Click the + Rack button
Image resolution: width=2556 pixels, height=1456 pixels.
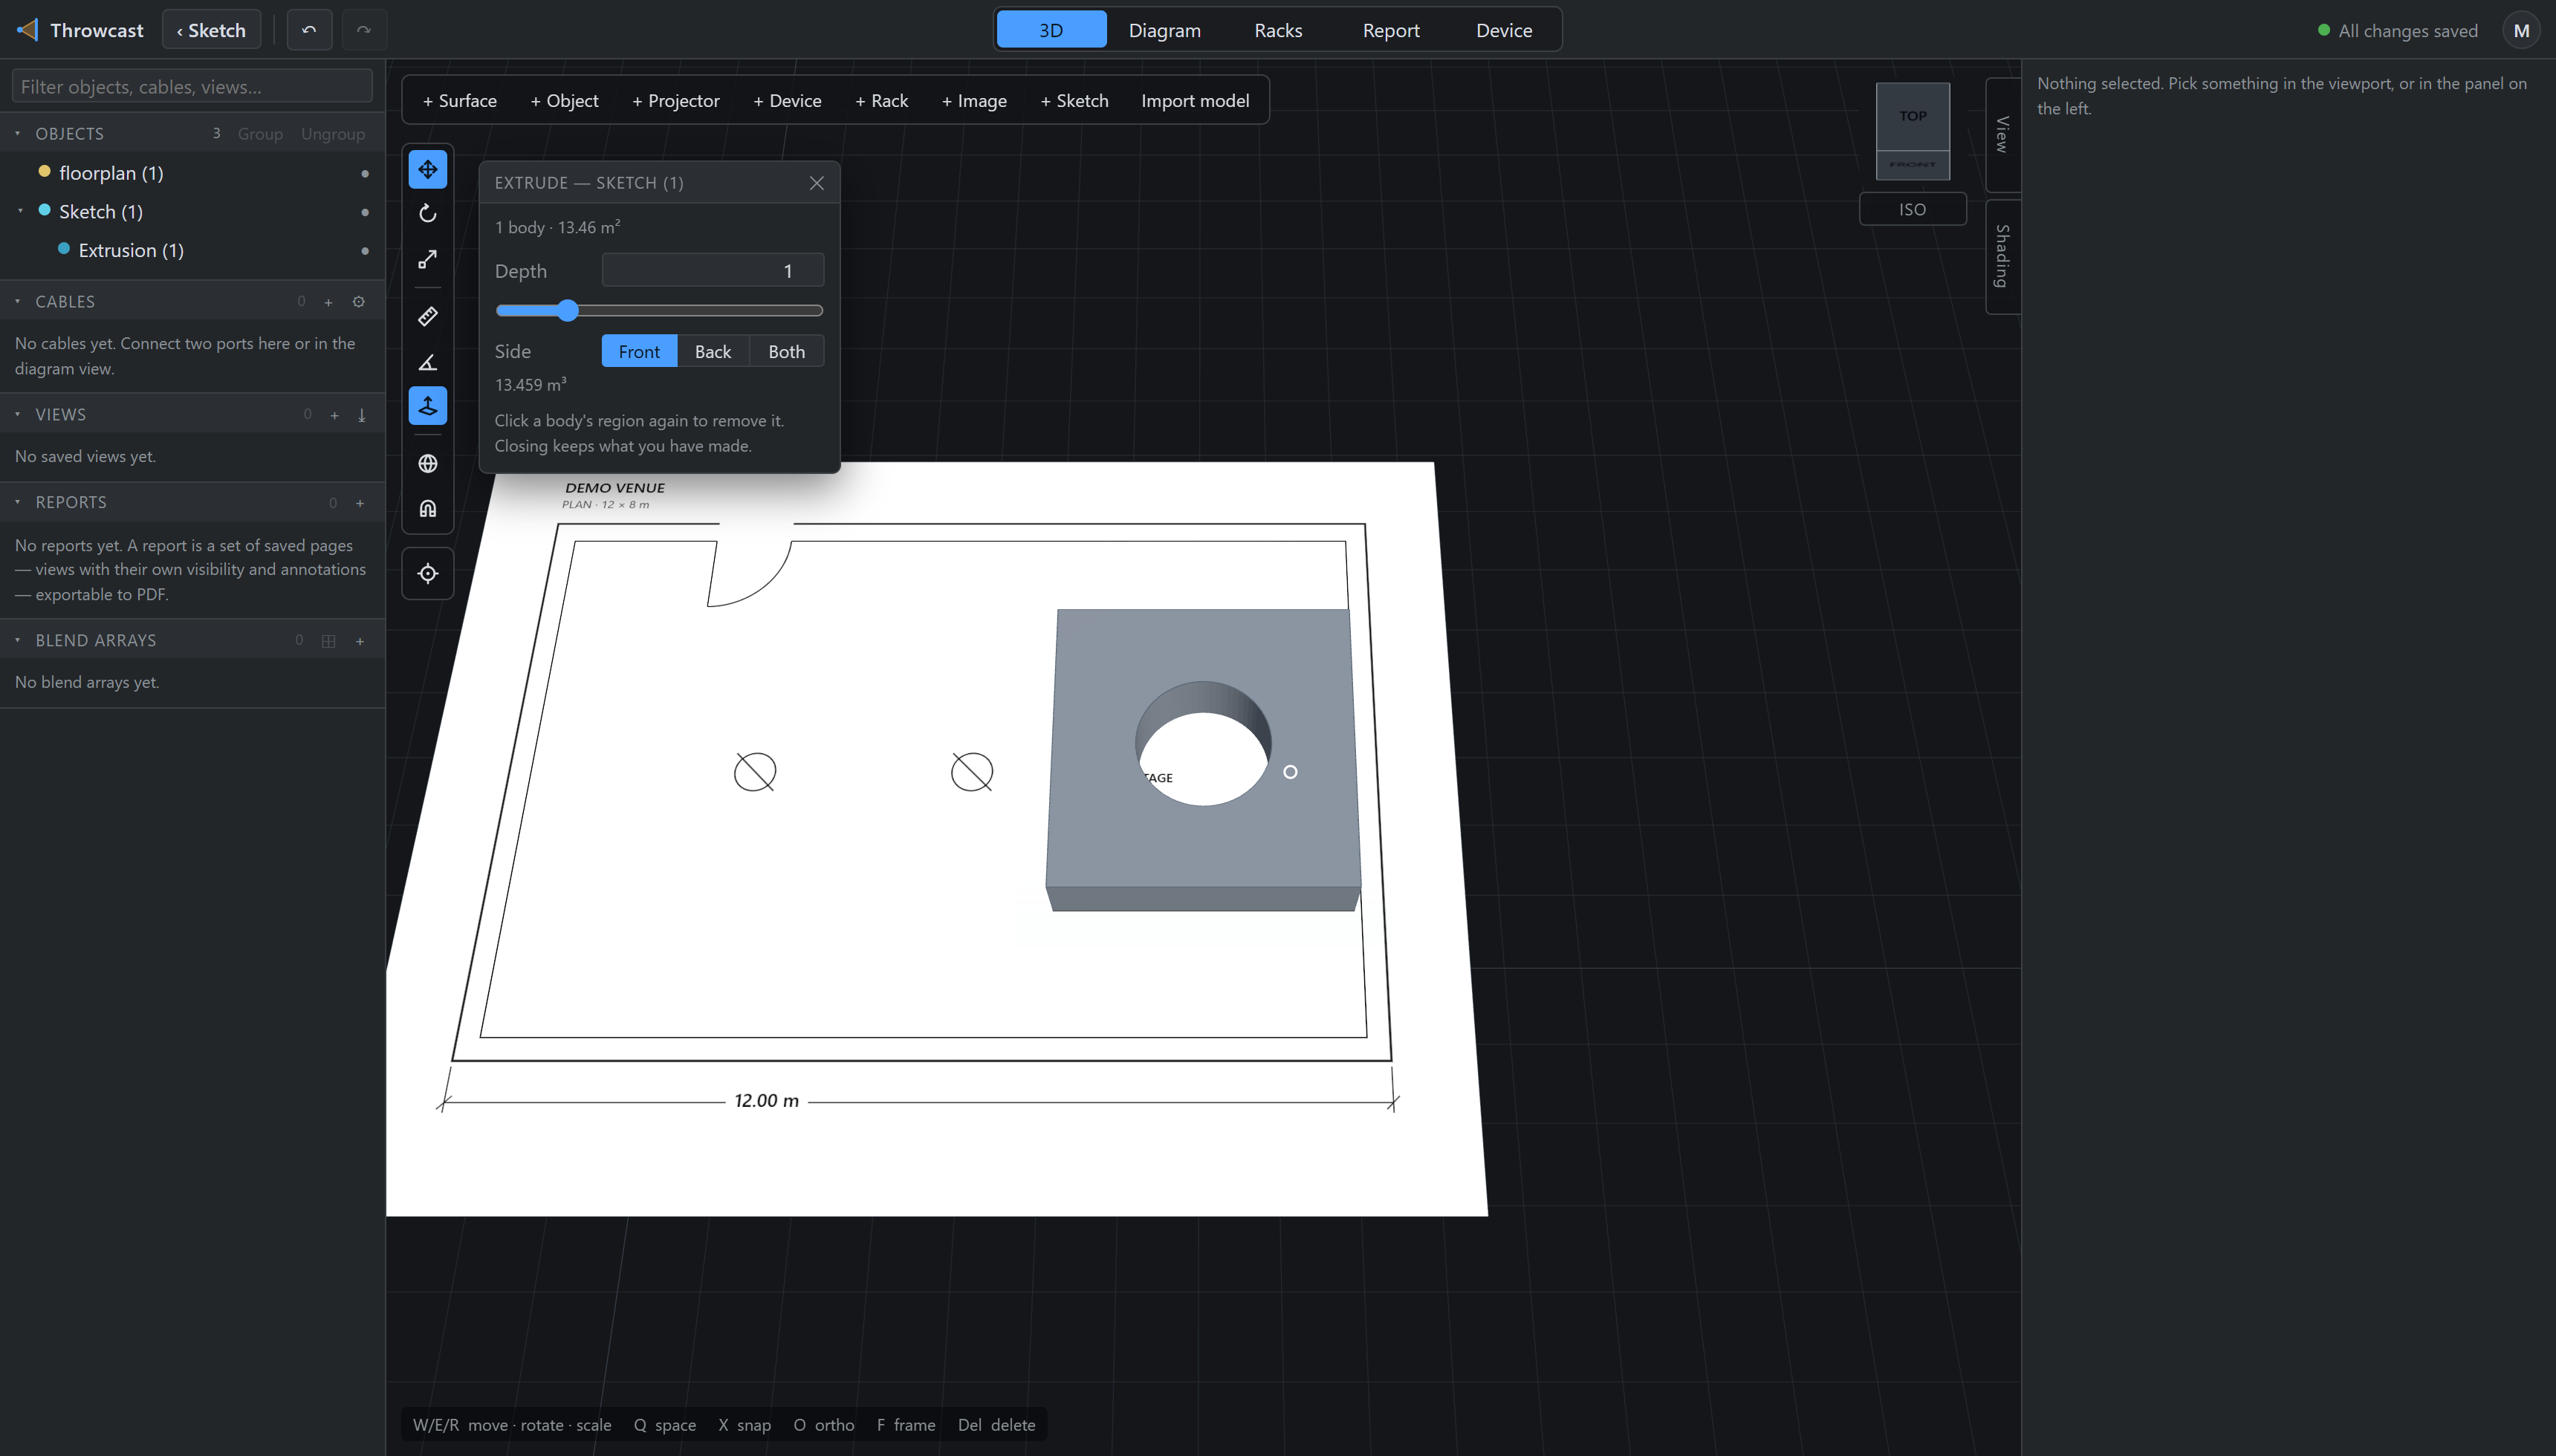pyautogui.click(x=881, y=101)
